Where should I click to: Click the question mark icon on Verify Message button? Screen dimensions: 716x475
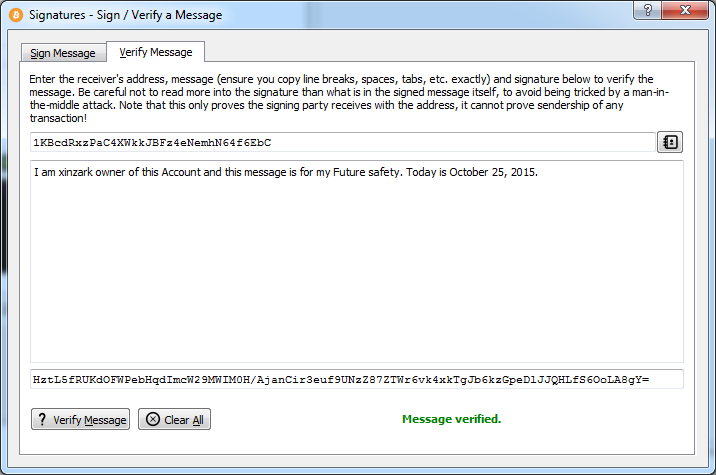[42, 419]
